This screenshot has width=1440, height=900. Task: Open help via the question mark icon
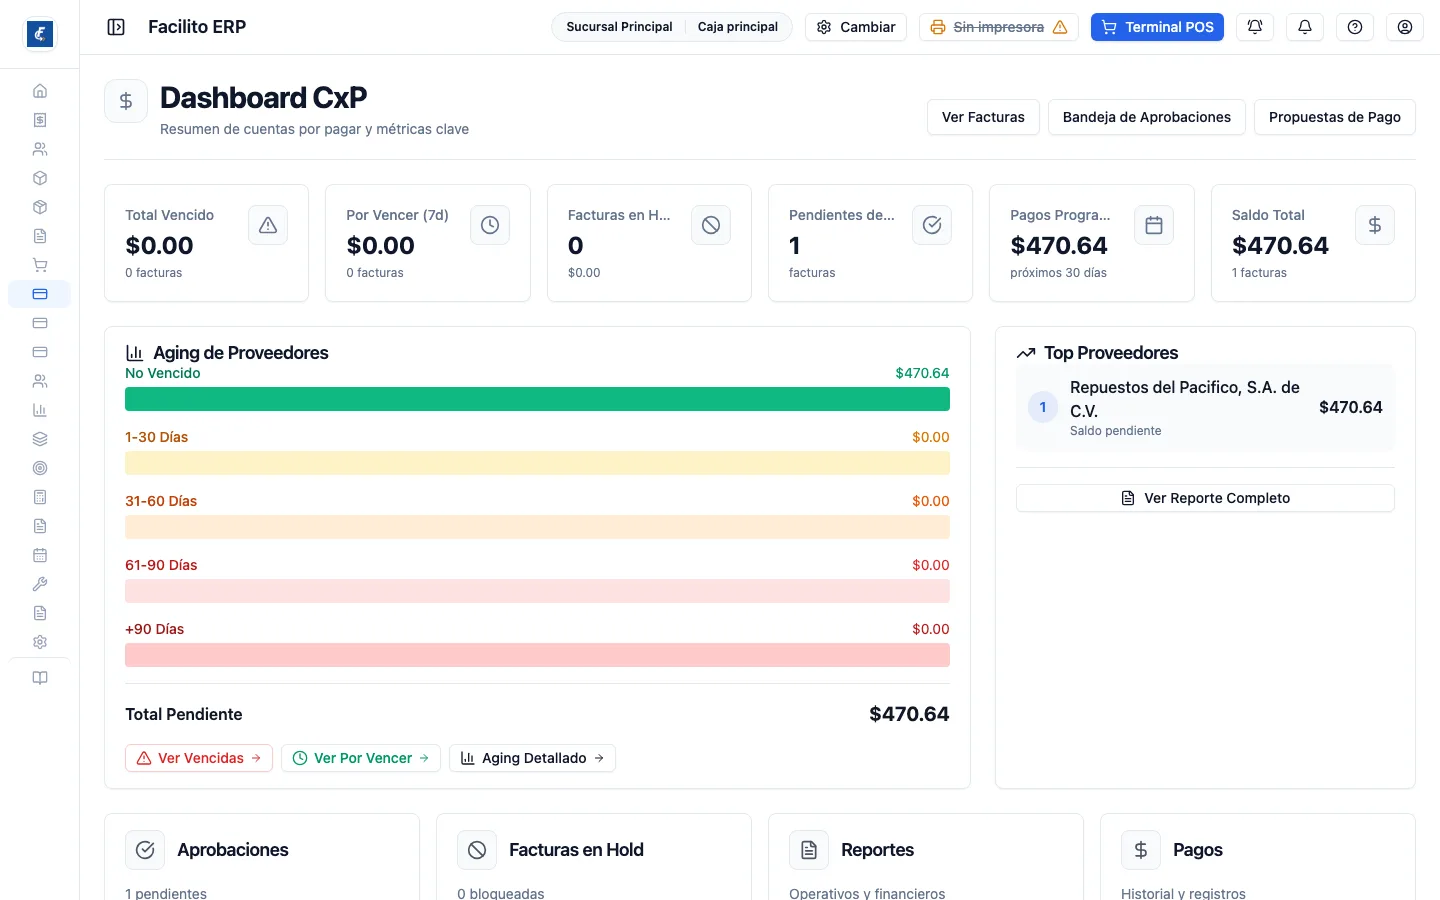pos(1355,27)
